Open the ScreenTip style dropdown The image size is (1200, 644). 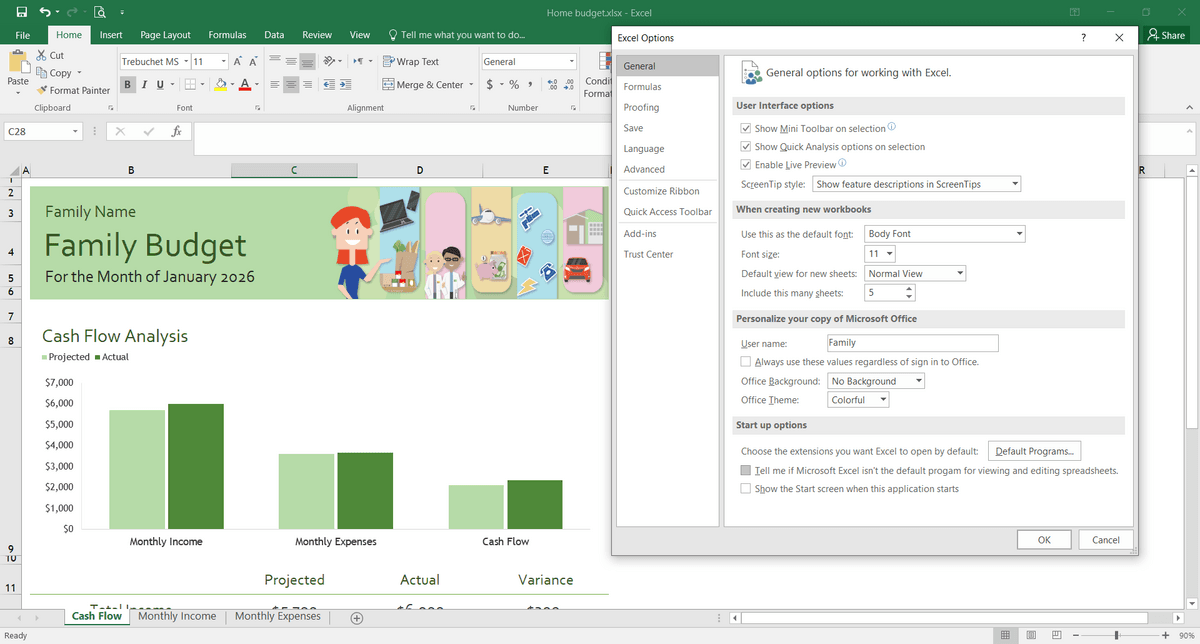[917, 184]
